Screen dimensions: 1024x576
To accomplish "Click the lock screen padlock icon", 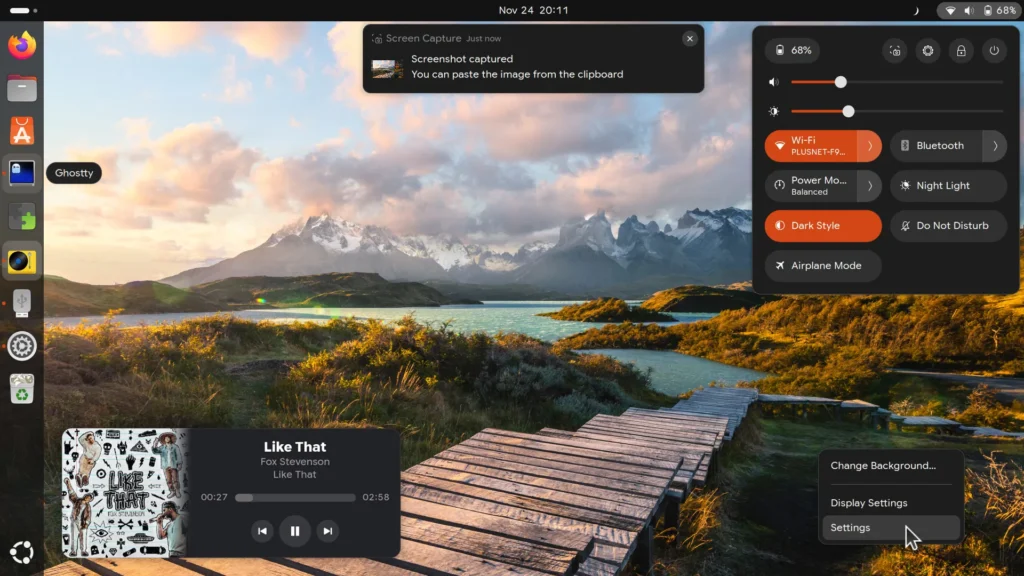I will click(960, 50).
